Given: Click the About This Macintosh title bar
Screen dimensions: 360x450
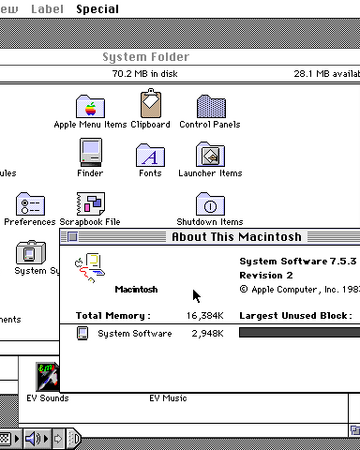Looking at the screenshot, I should [210, 237].
